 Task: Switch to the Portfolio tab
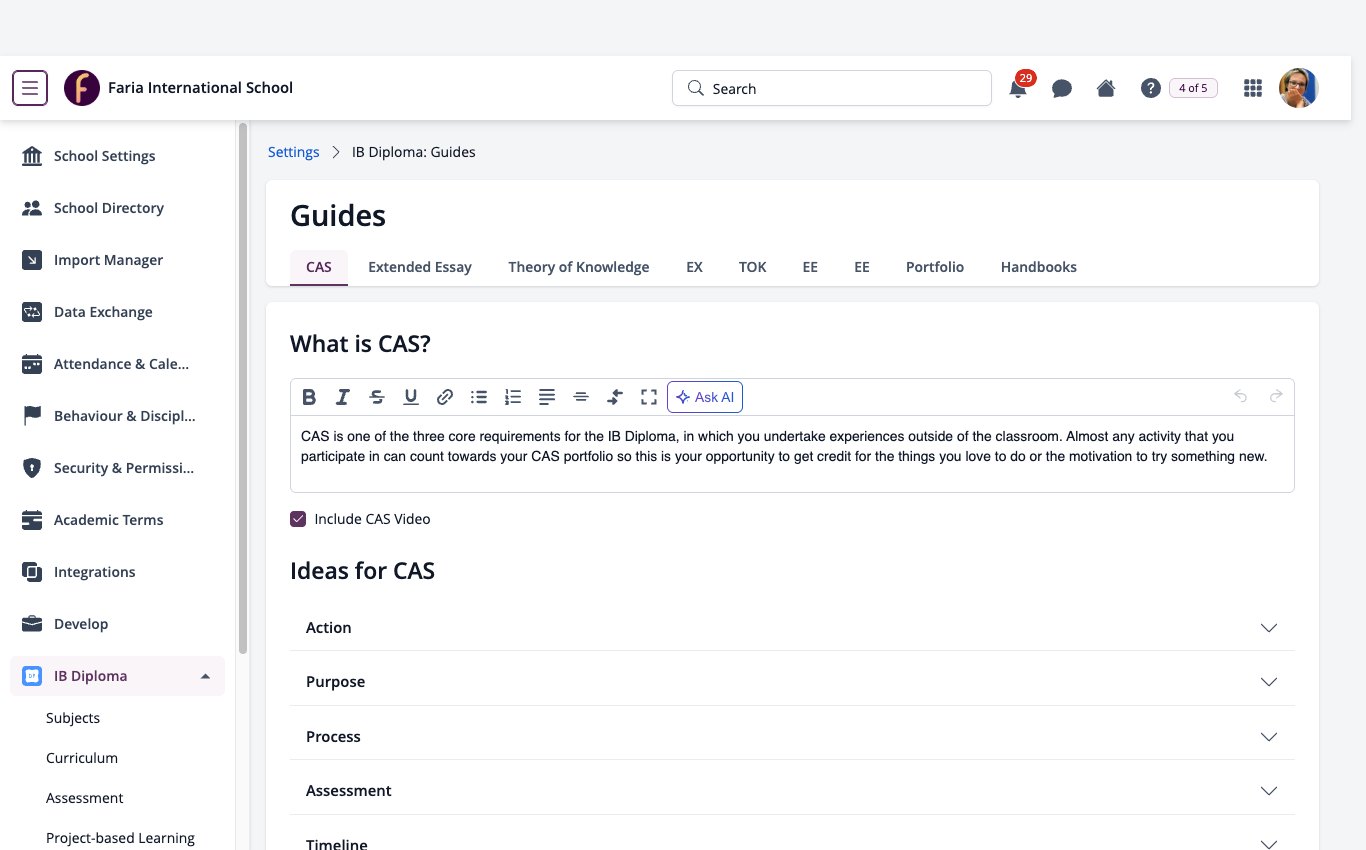click(x=935, y=267)
